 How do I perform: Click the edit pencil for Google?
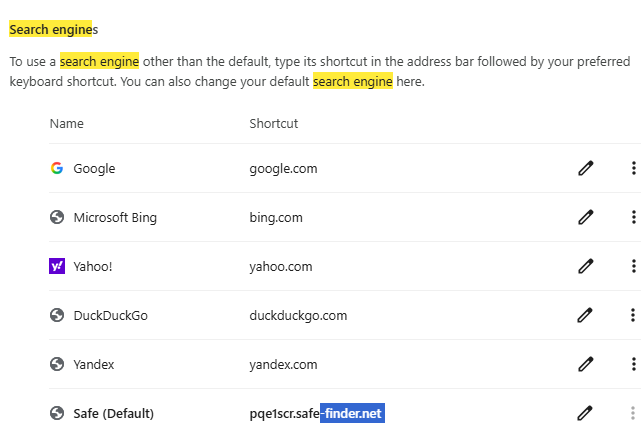(x=586, y=168)
